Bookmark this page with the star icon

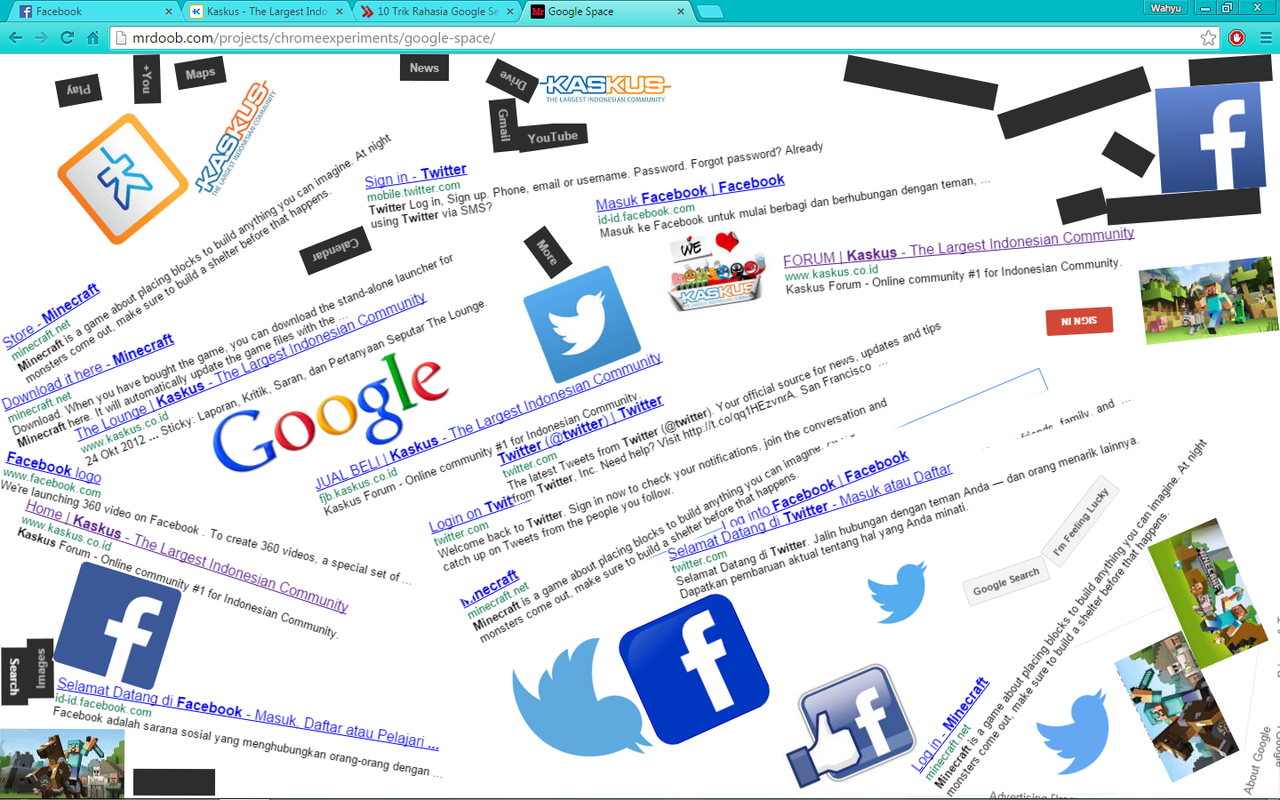[x=1209, y=38]
